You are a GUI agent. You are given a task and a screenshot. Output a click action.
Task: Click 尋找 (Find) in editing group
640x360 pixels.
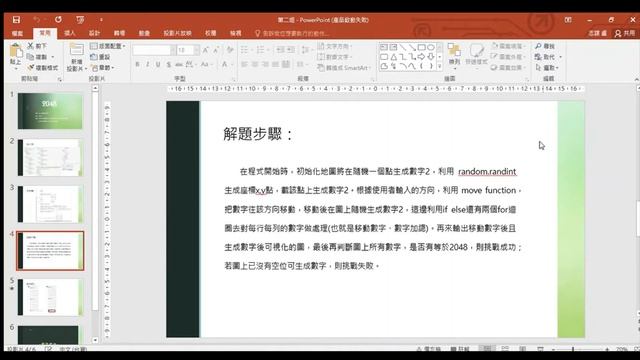coord(545,46)
